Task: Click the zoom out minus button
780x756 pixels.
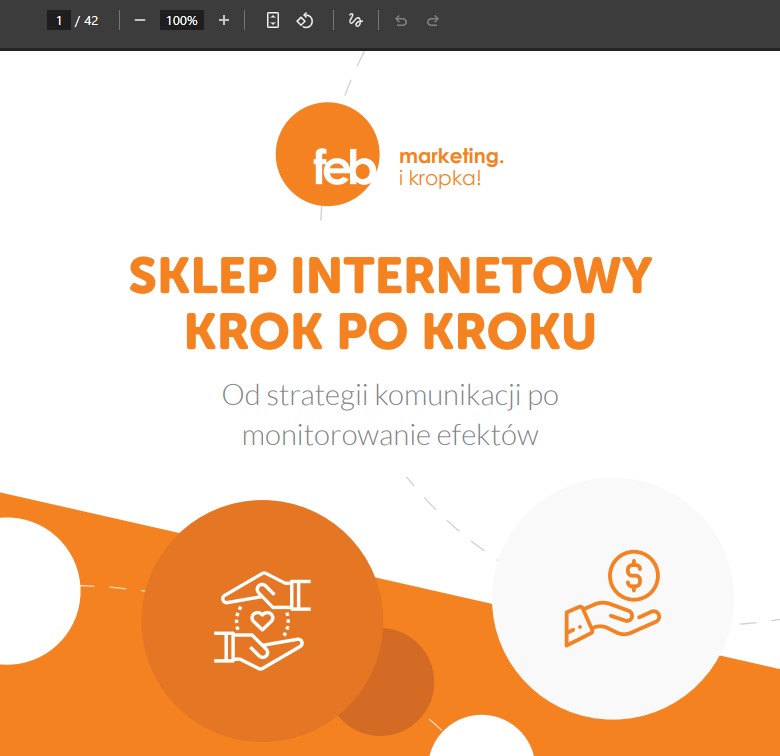Action: [140, 20]
